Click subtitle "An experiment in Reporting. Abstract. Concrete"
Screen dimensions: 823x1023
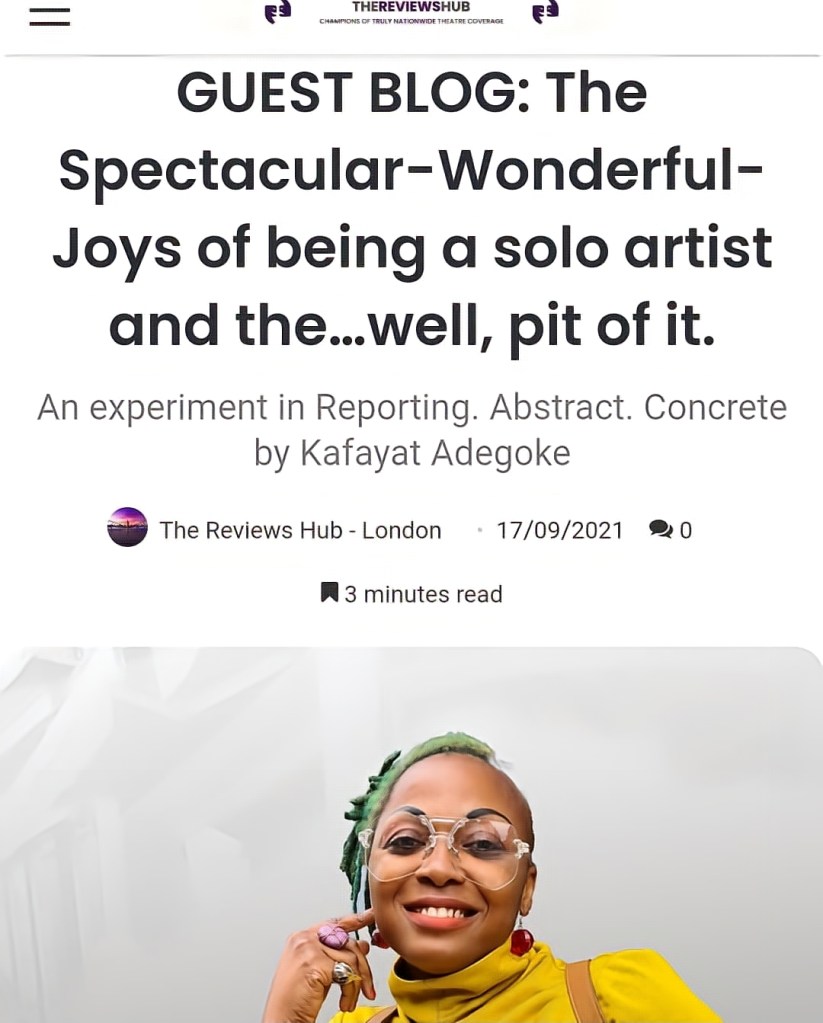[x=412, y=408]
